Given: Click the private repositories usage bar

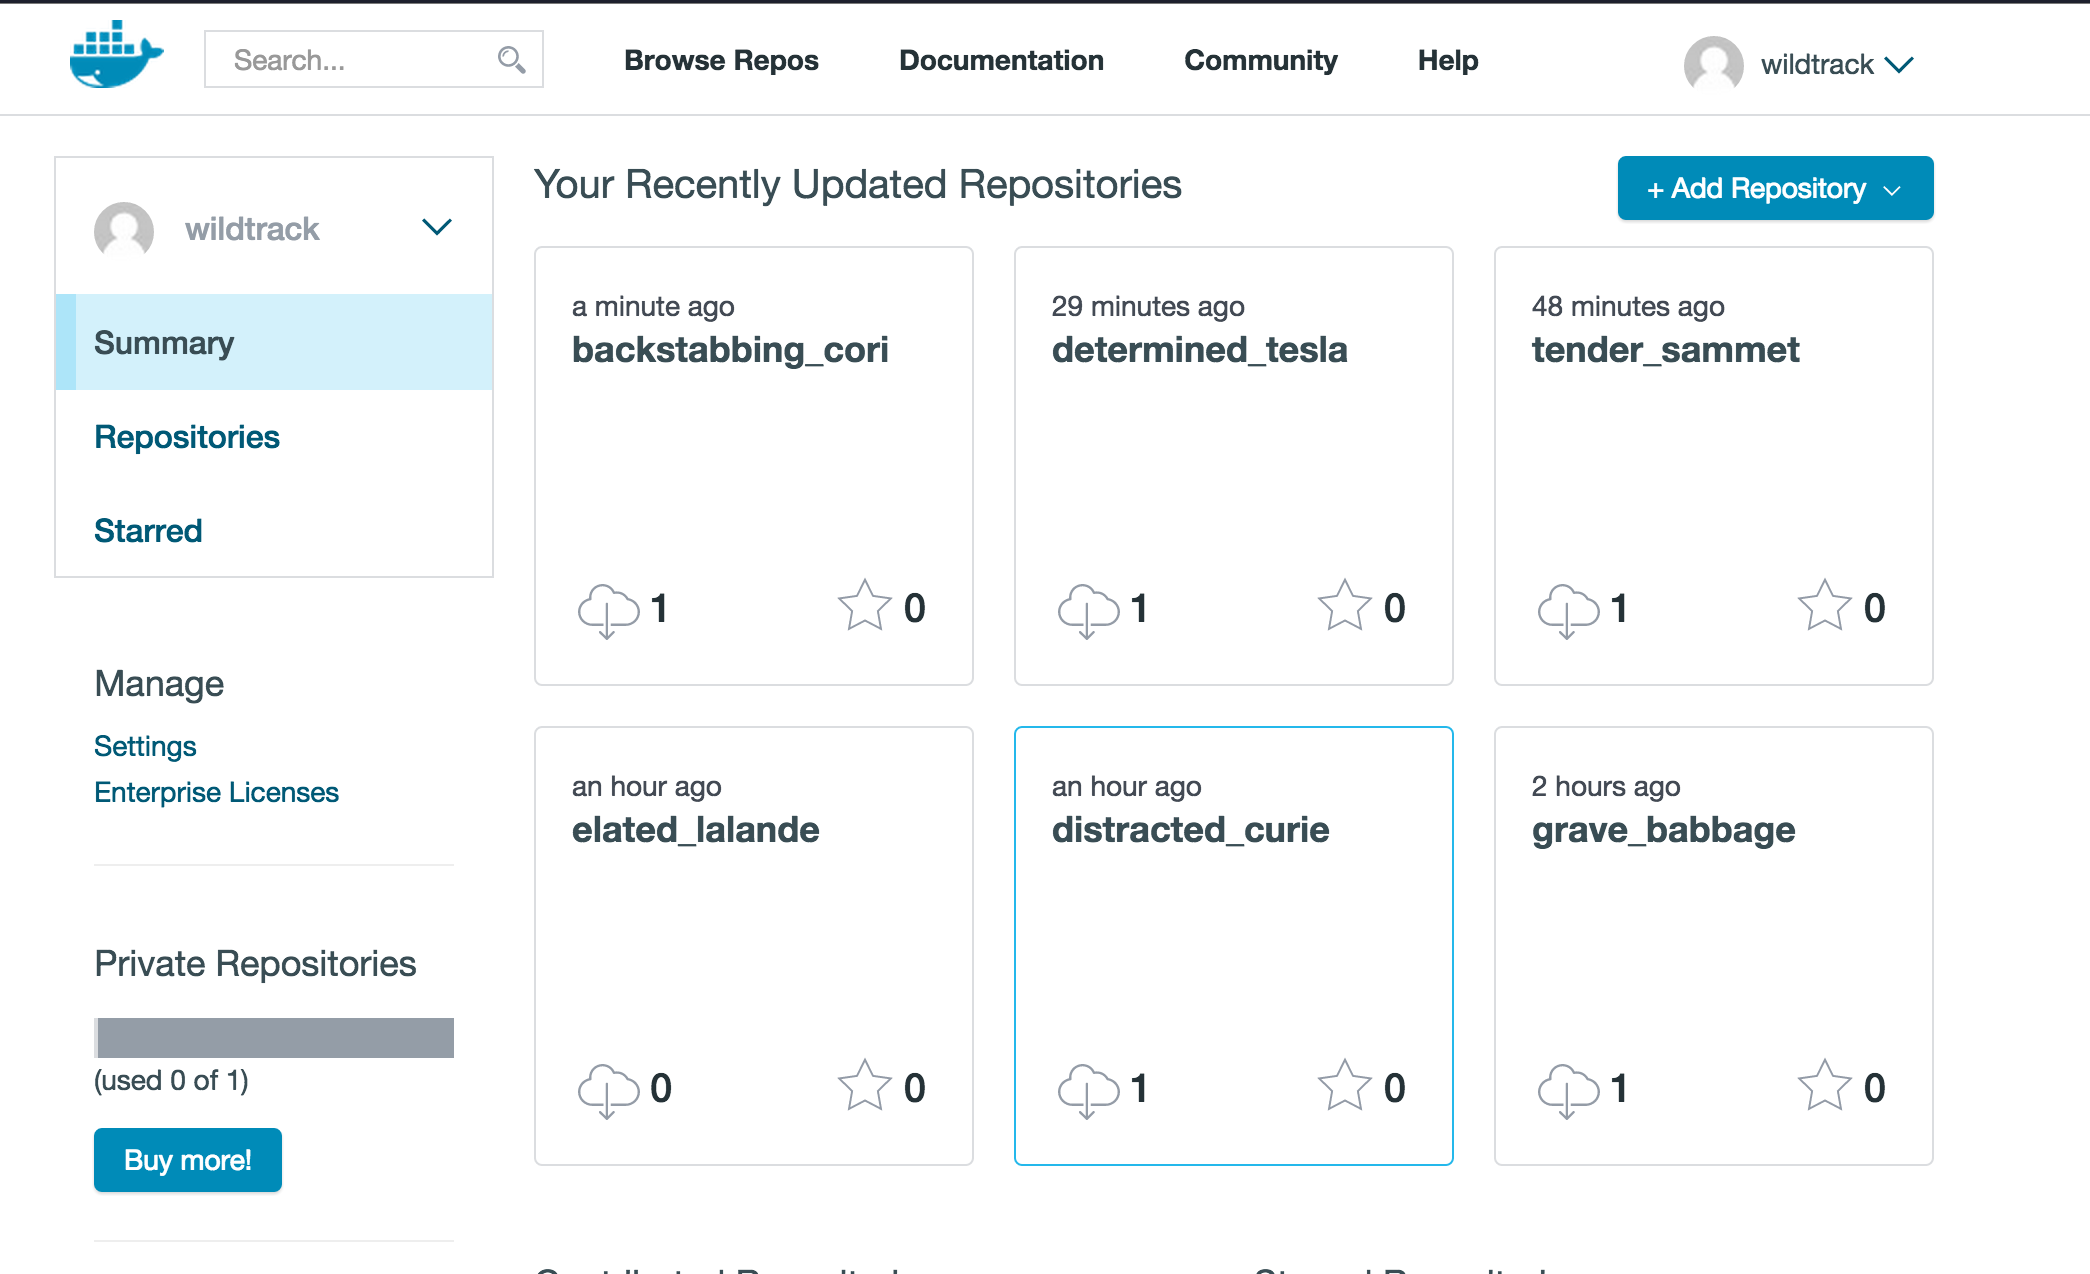Looking at the screenshot, I should [x=274, y=1038].
